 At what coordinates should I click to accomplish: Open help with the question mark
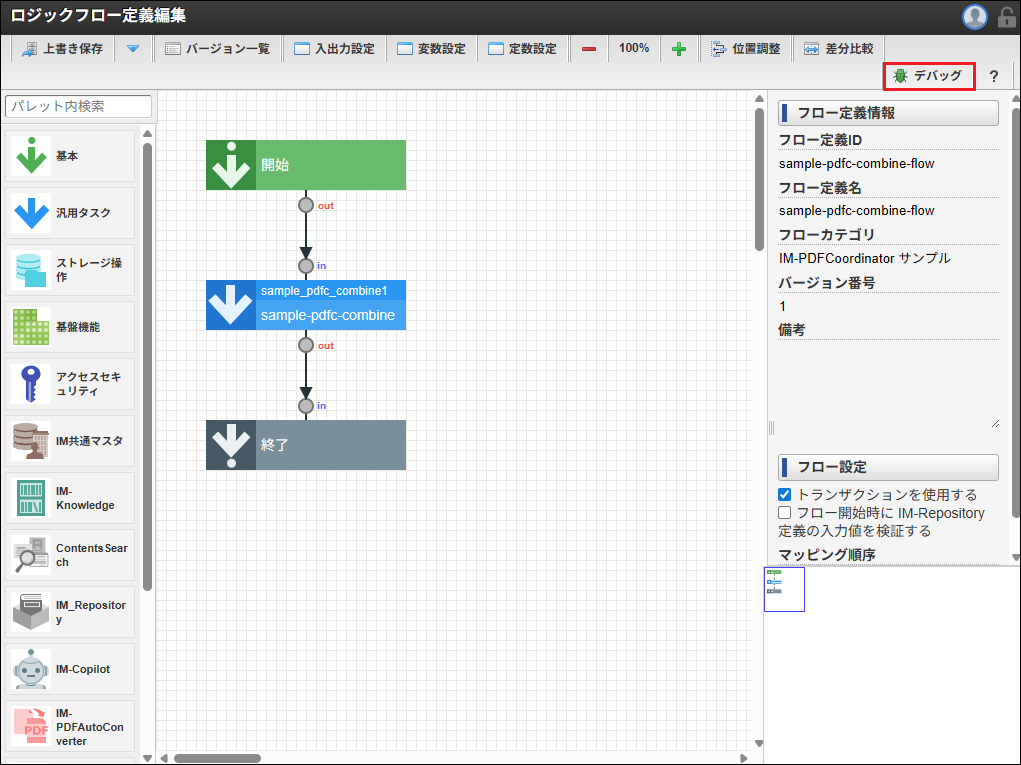coord(994,76)
